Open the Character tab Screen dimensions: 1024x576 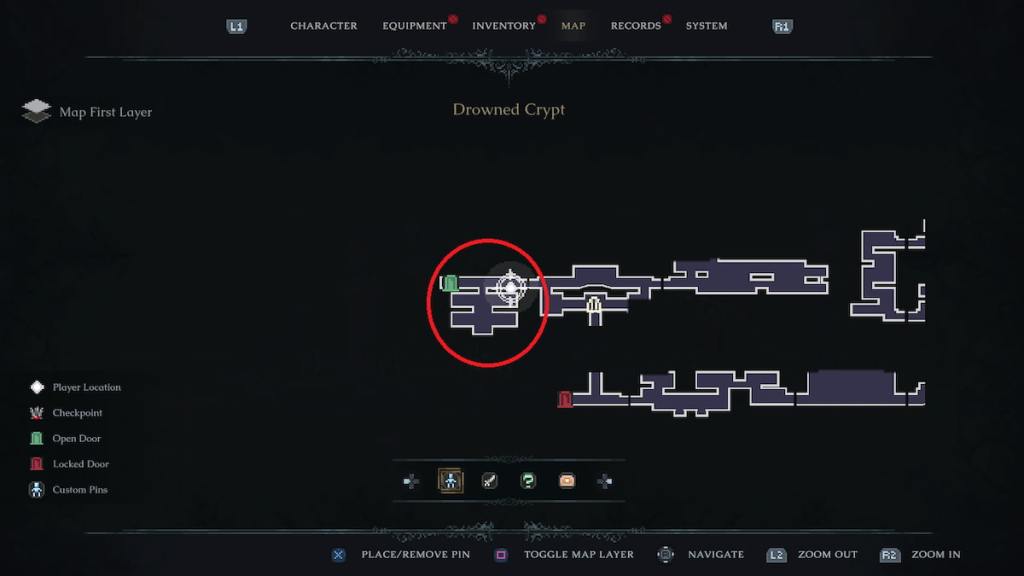tap(324, 25)
